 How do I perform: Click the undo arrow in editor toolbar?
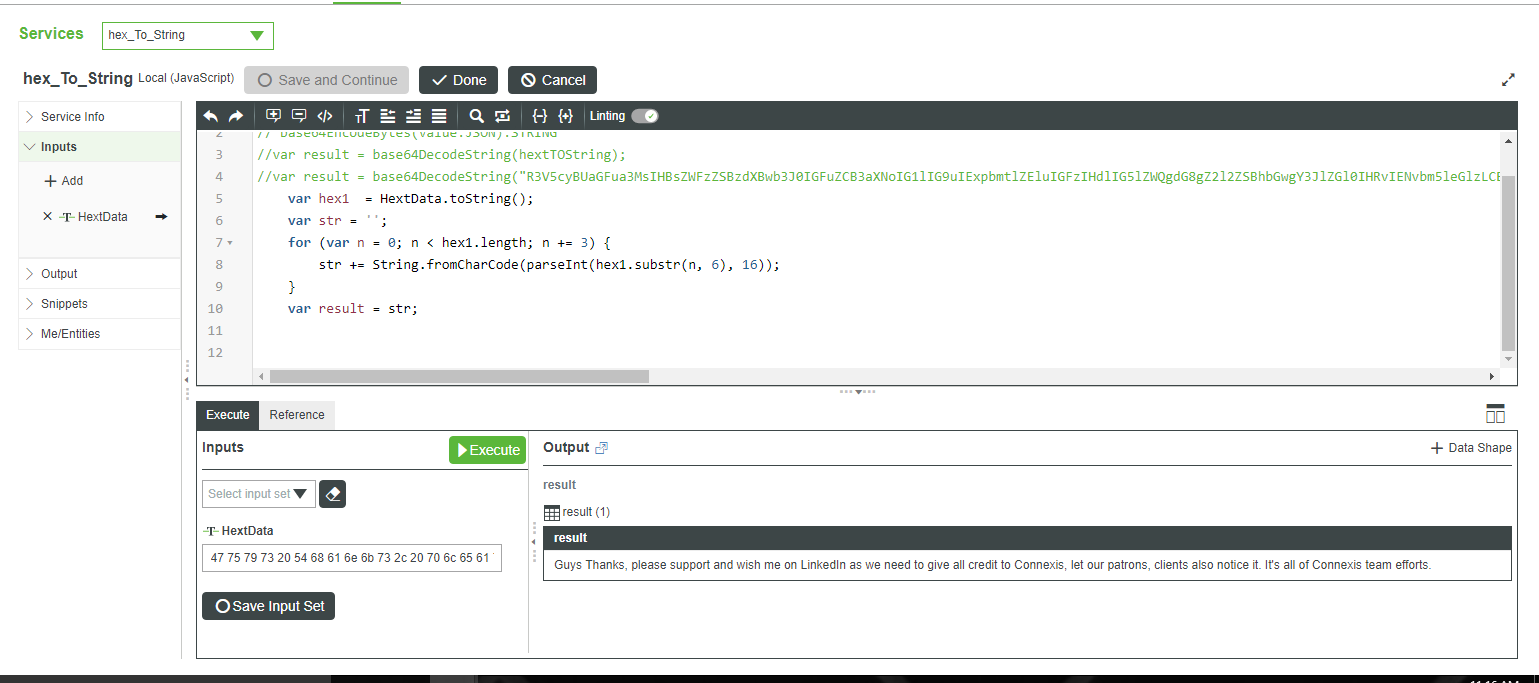(x=211, y=116)
